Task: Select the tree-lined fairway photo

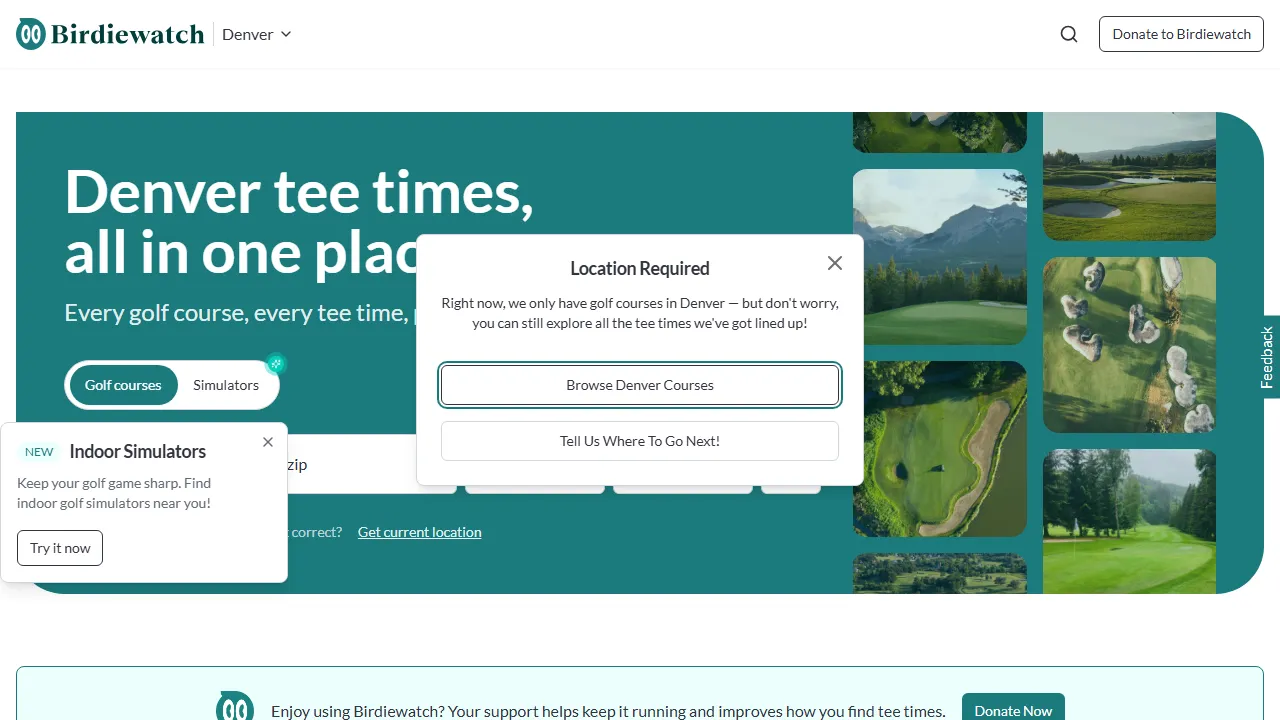Action: pyautogui.click(x=1129, y=520)
